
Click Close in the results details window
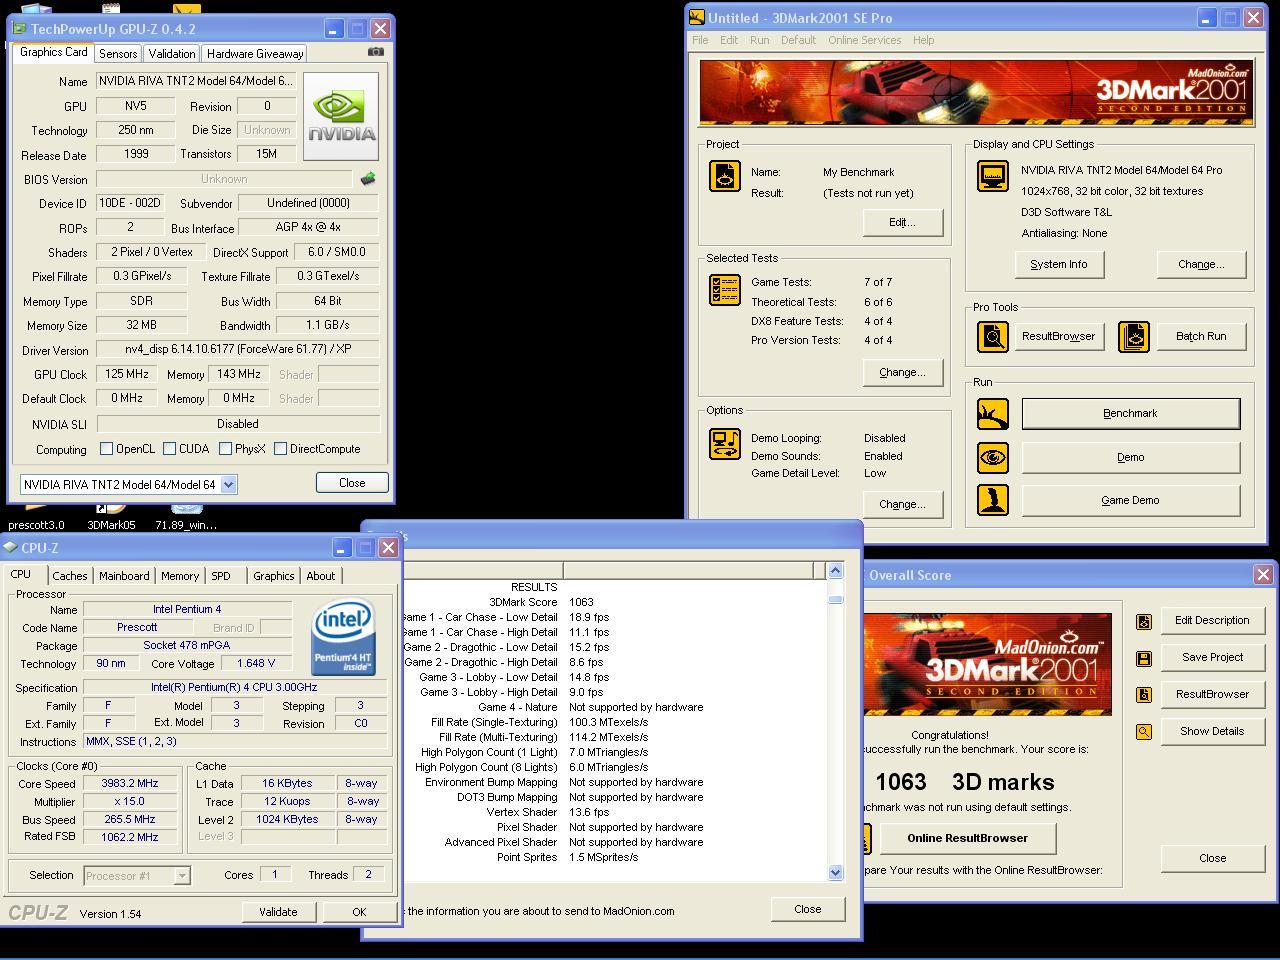[x=808, y=909]
